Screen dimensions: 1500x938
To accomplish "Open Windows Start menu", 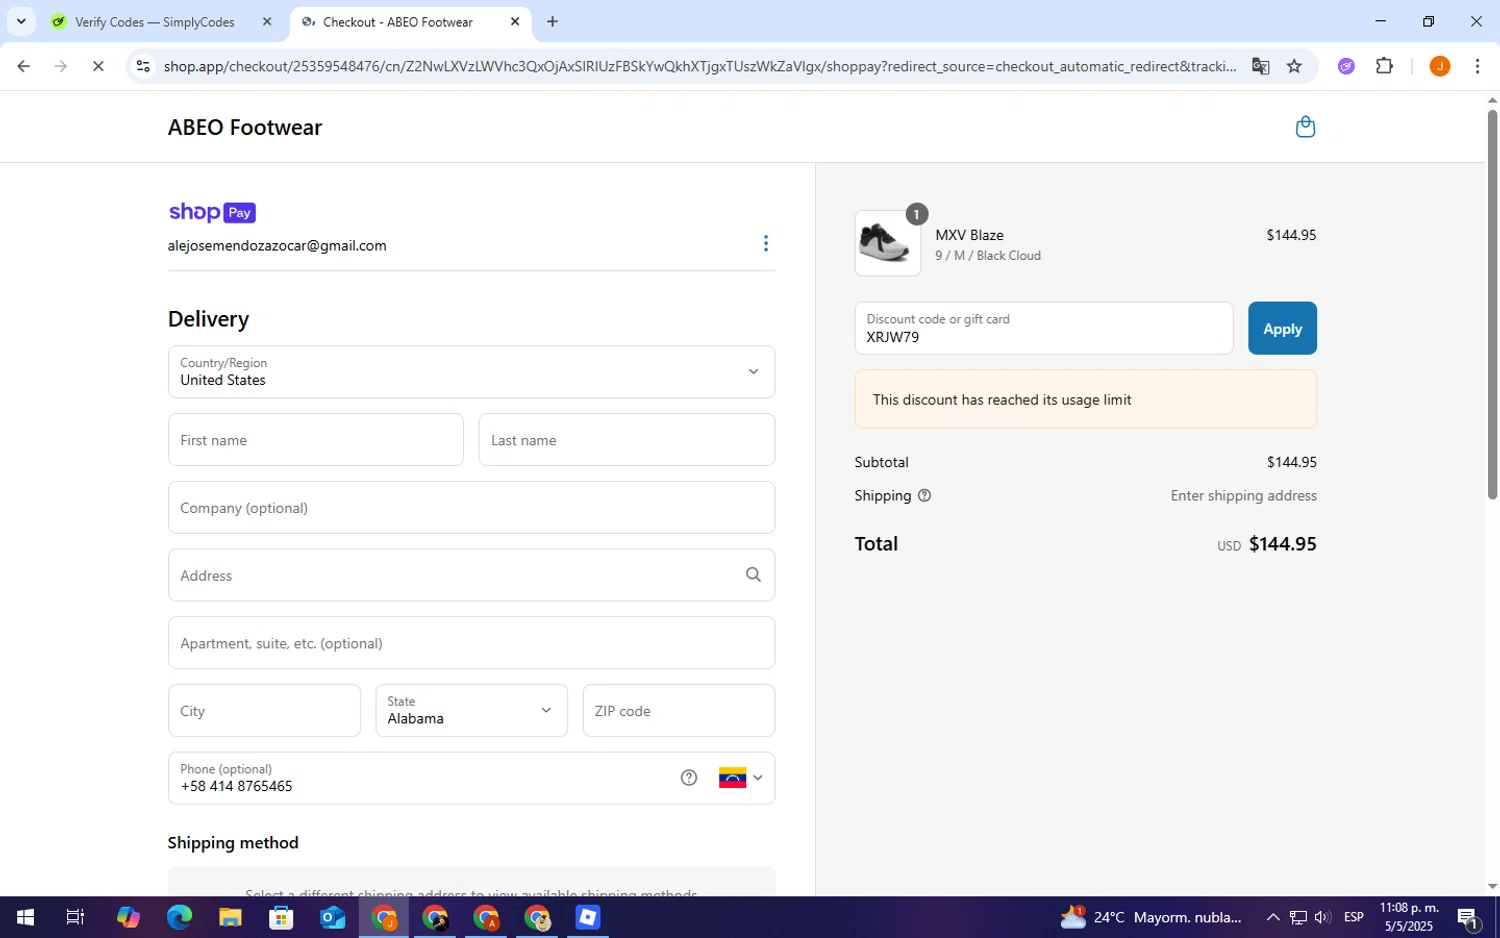I will 25,917.
